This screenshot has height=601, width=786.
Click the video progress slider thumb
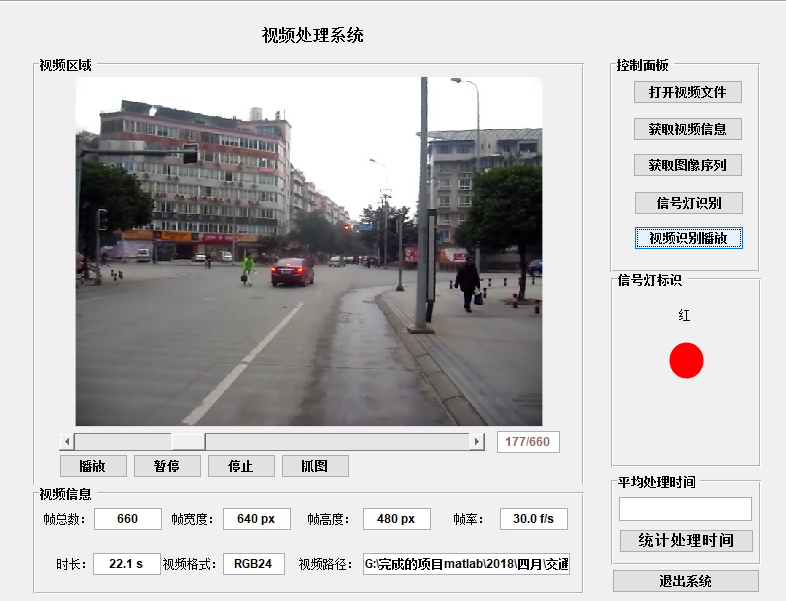[x=188, y=442]
